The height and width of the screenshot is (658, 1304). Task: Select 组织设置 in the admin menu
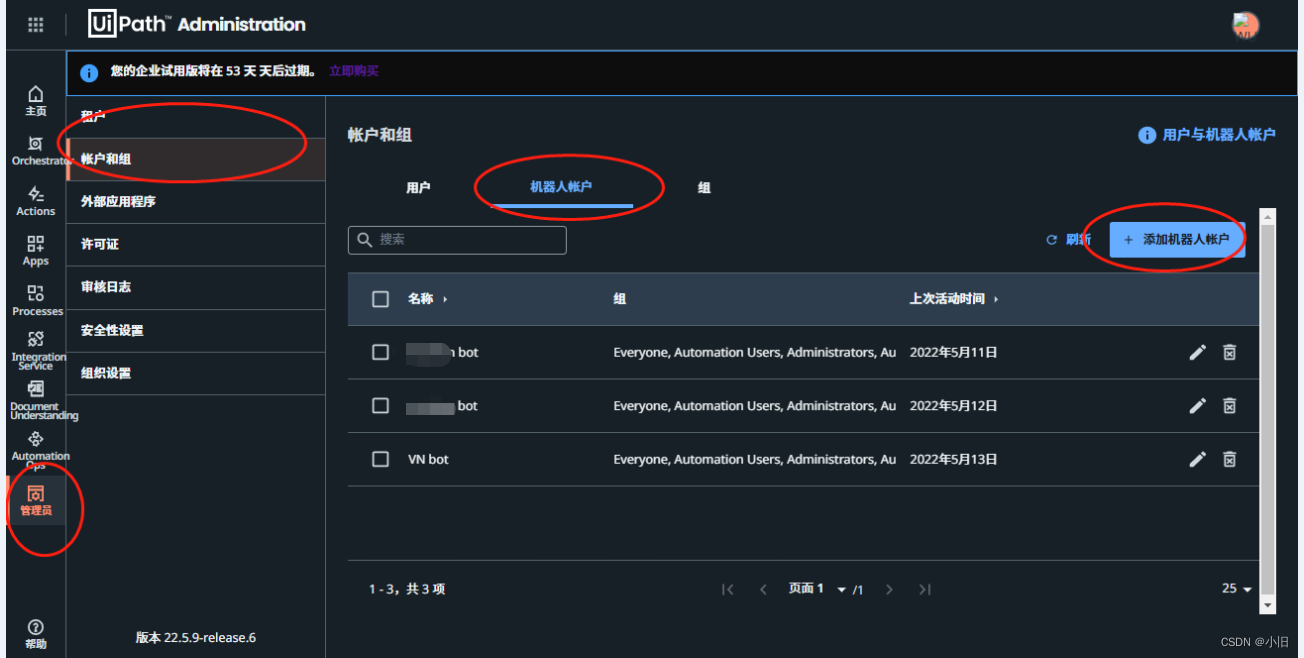pos(196,374)
